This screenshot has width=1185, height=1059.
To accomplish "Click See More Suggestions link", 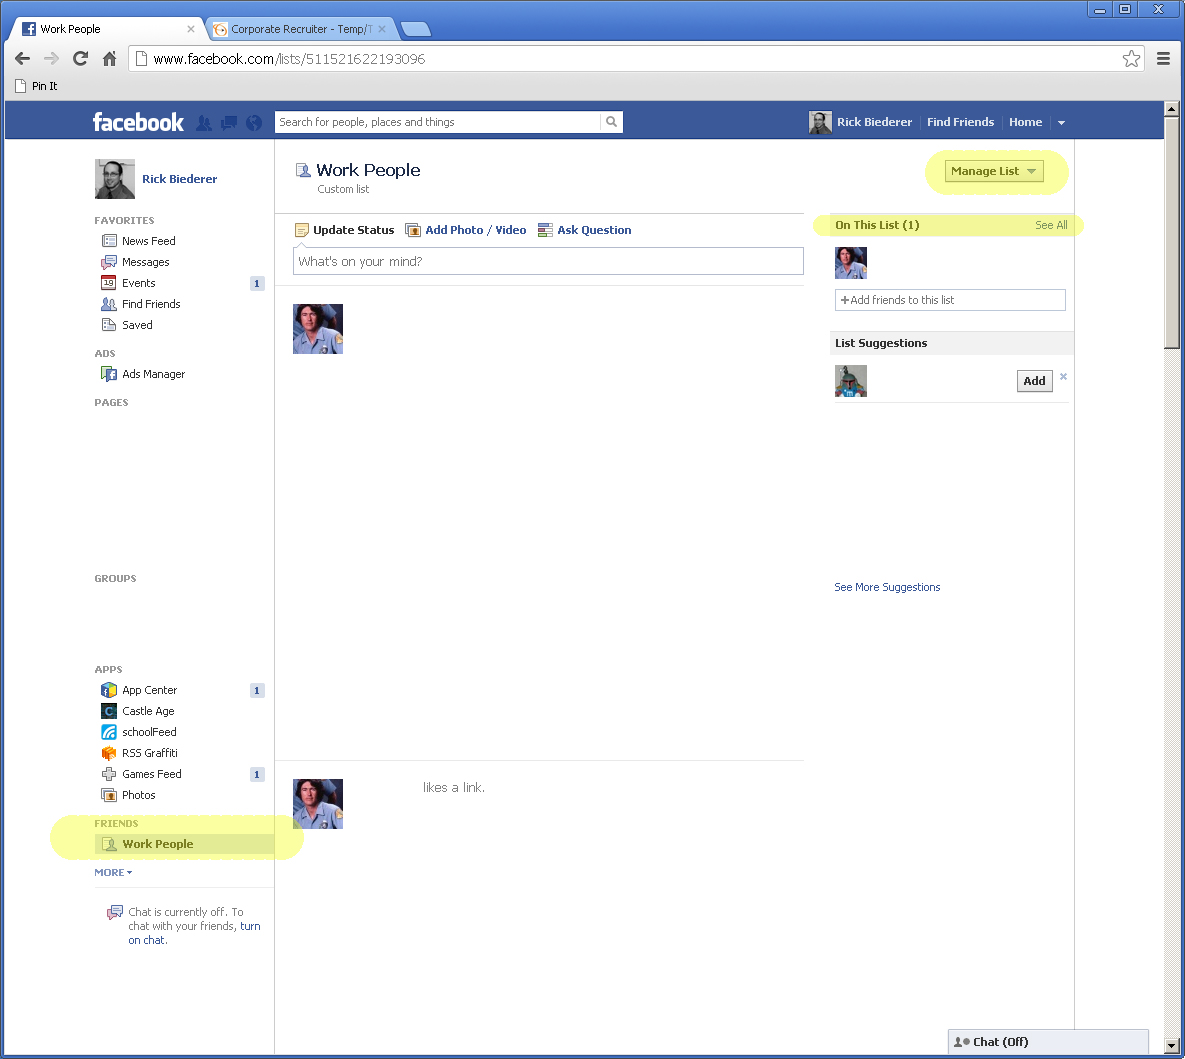I will pyautogui.click(x=887, y=587).
